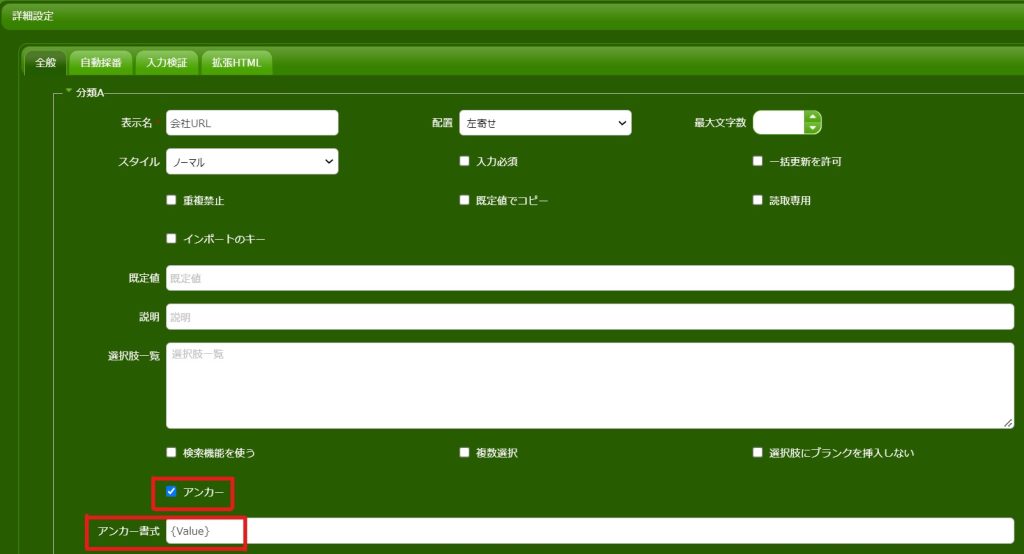The height and width of the screenshot is (554, 1024).
Task: Click the 最大文字数 number field
Action: pos(778,122)
